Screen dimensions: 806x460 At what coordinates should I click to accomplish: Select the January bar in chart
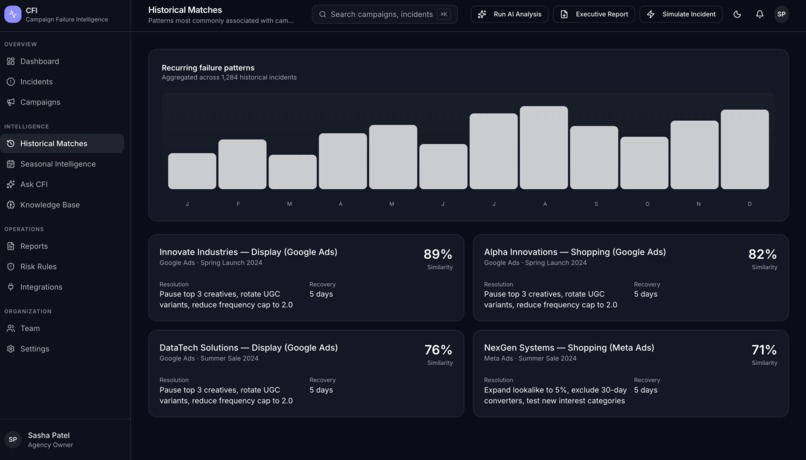click(x=192, y=171)
